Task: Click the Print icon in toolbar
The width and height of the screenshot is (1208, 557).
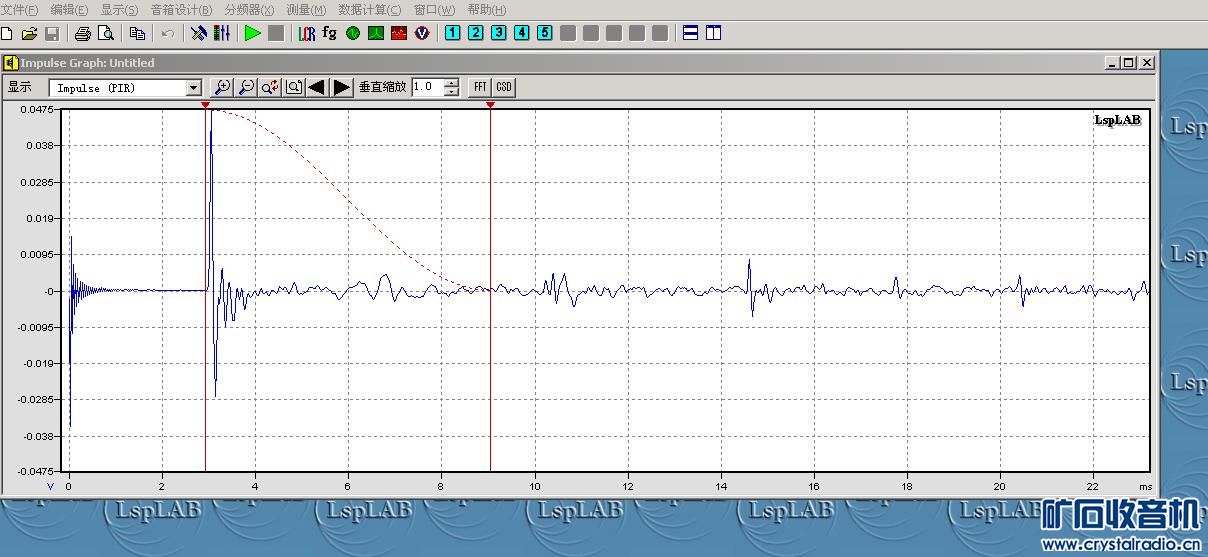Action: tap(83, 33)
